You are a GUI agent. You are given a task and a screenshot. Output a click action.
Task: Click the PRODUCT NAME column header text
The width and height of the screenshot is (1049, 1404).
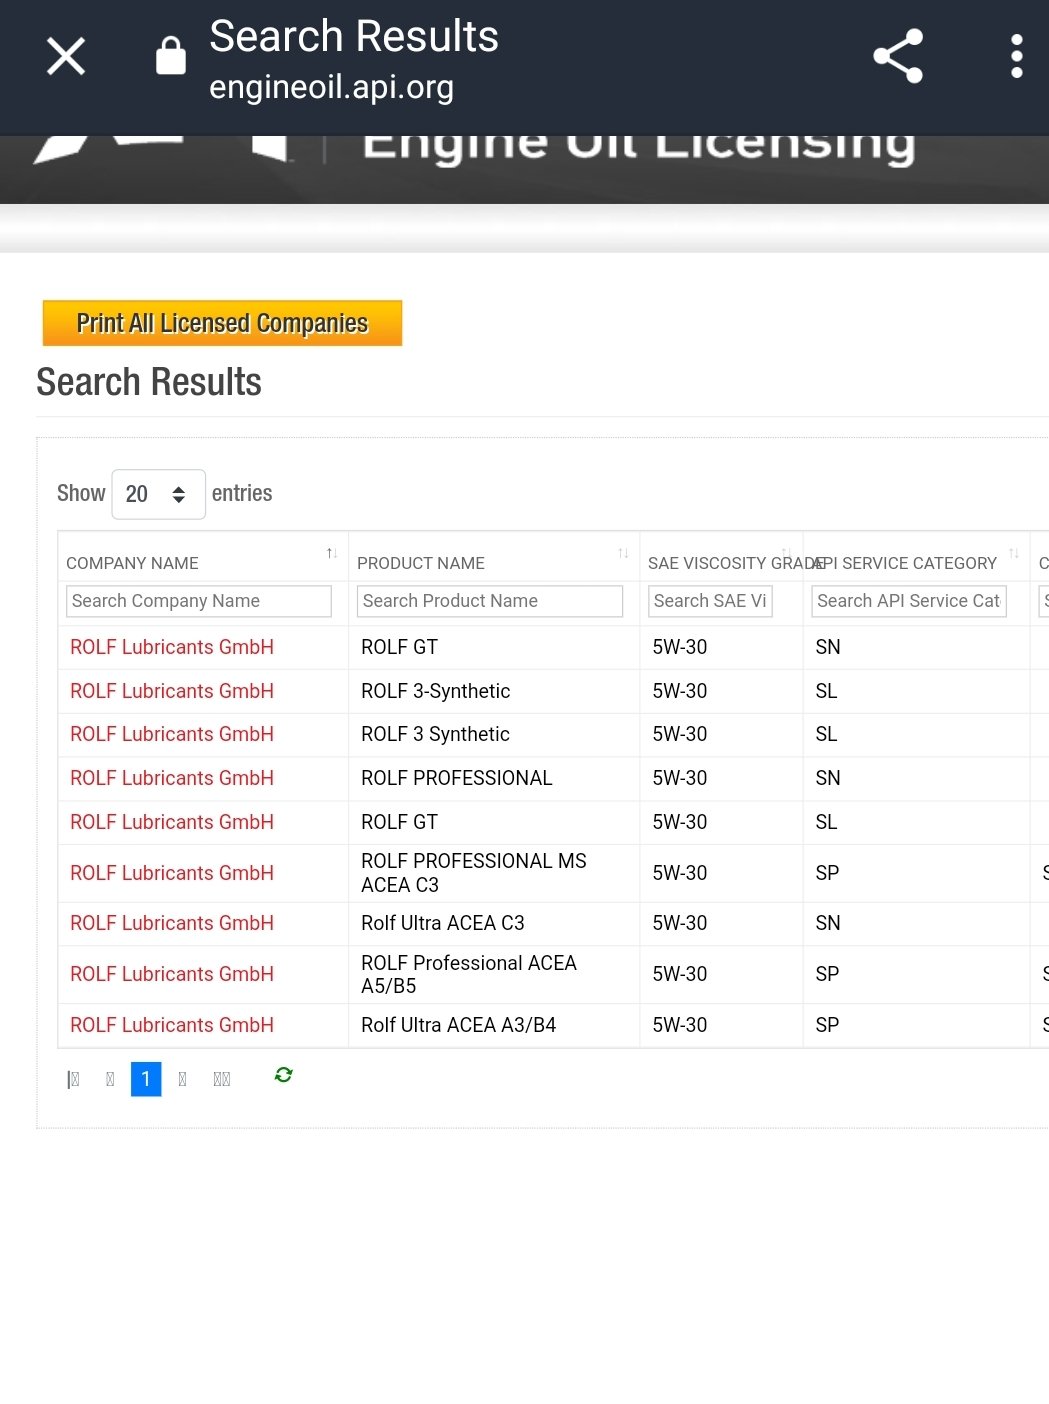pyautogui.click(x=421, y=563)
